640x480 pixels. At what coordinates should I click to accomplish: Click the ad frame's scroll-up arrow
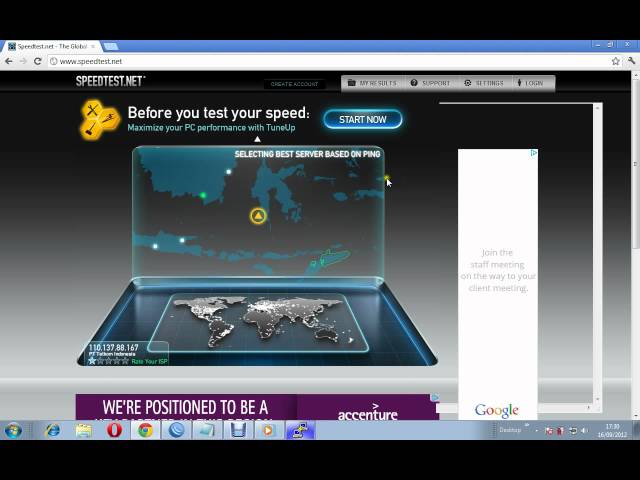(x=598, y=107)
